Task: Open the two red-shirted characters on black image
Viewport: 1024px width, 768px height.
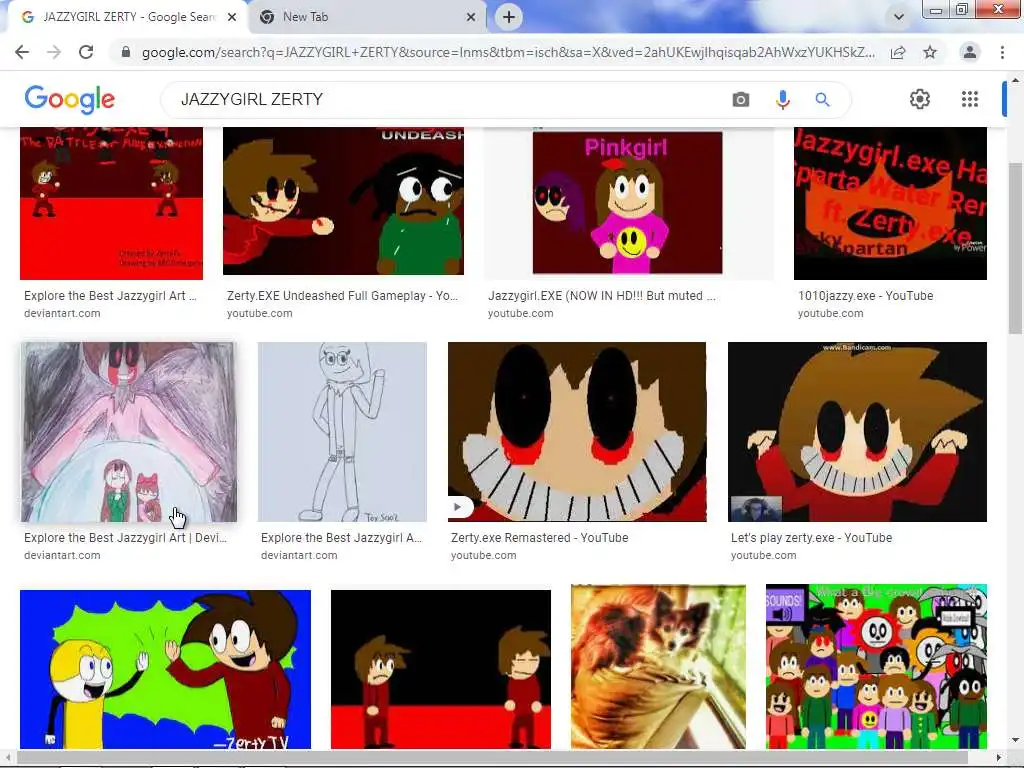Action: pyautogui.click(x=441, y=669)
